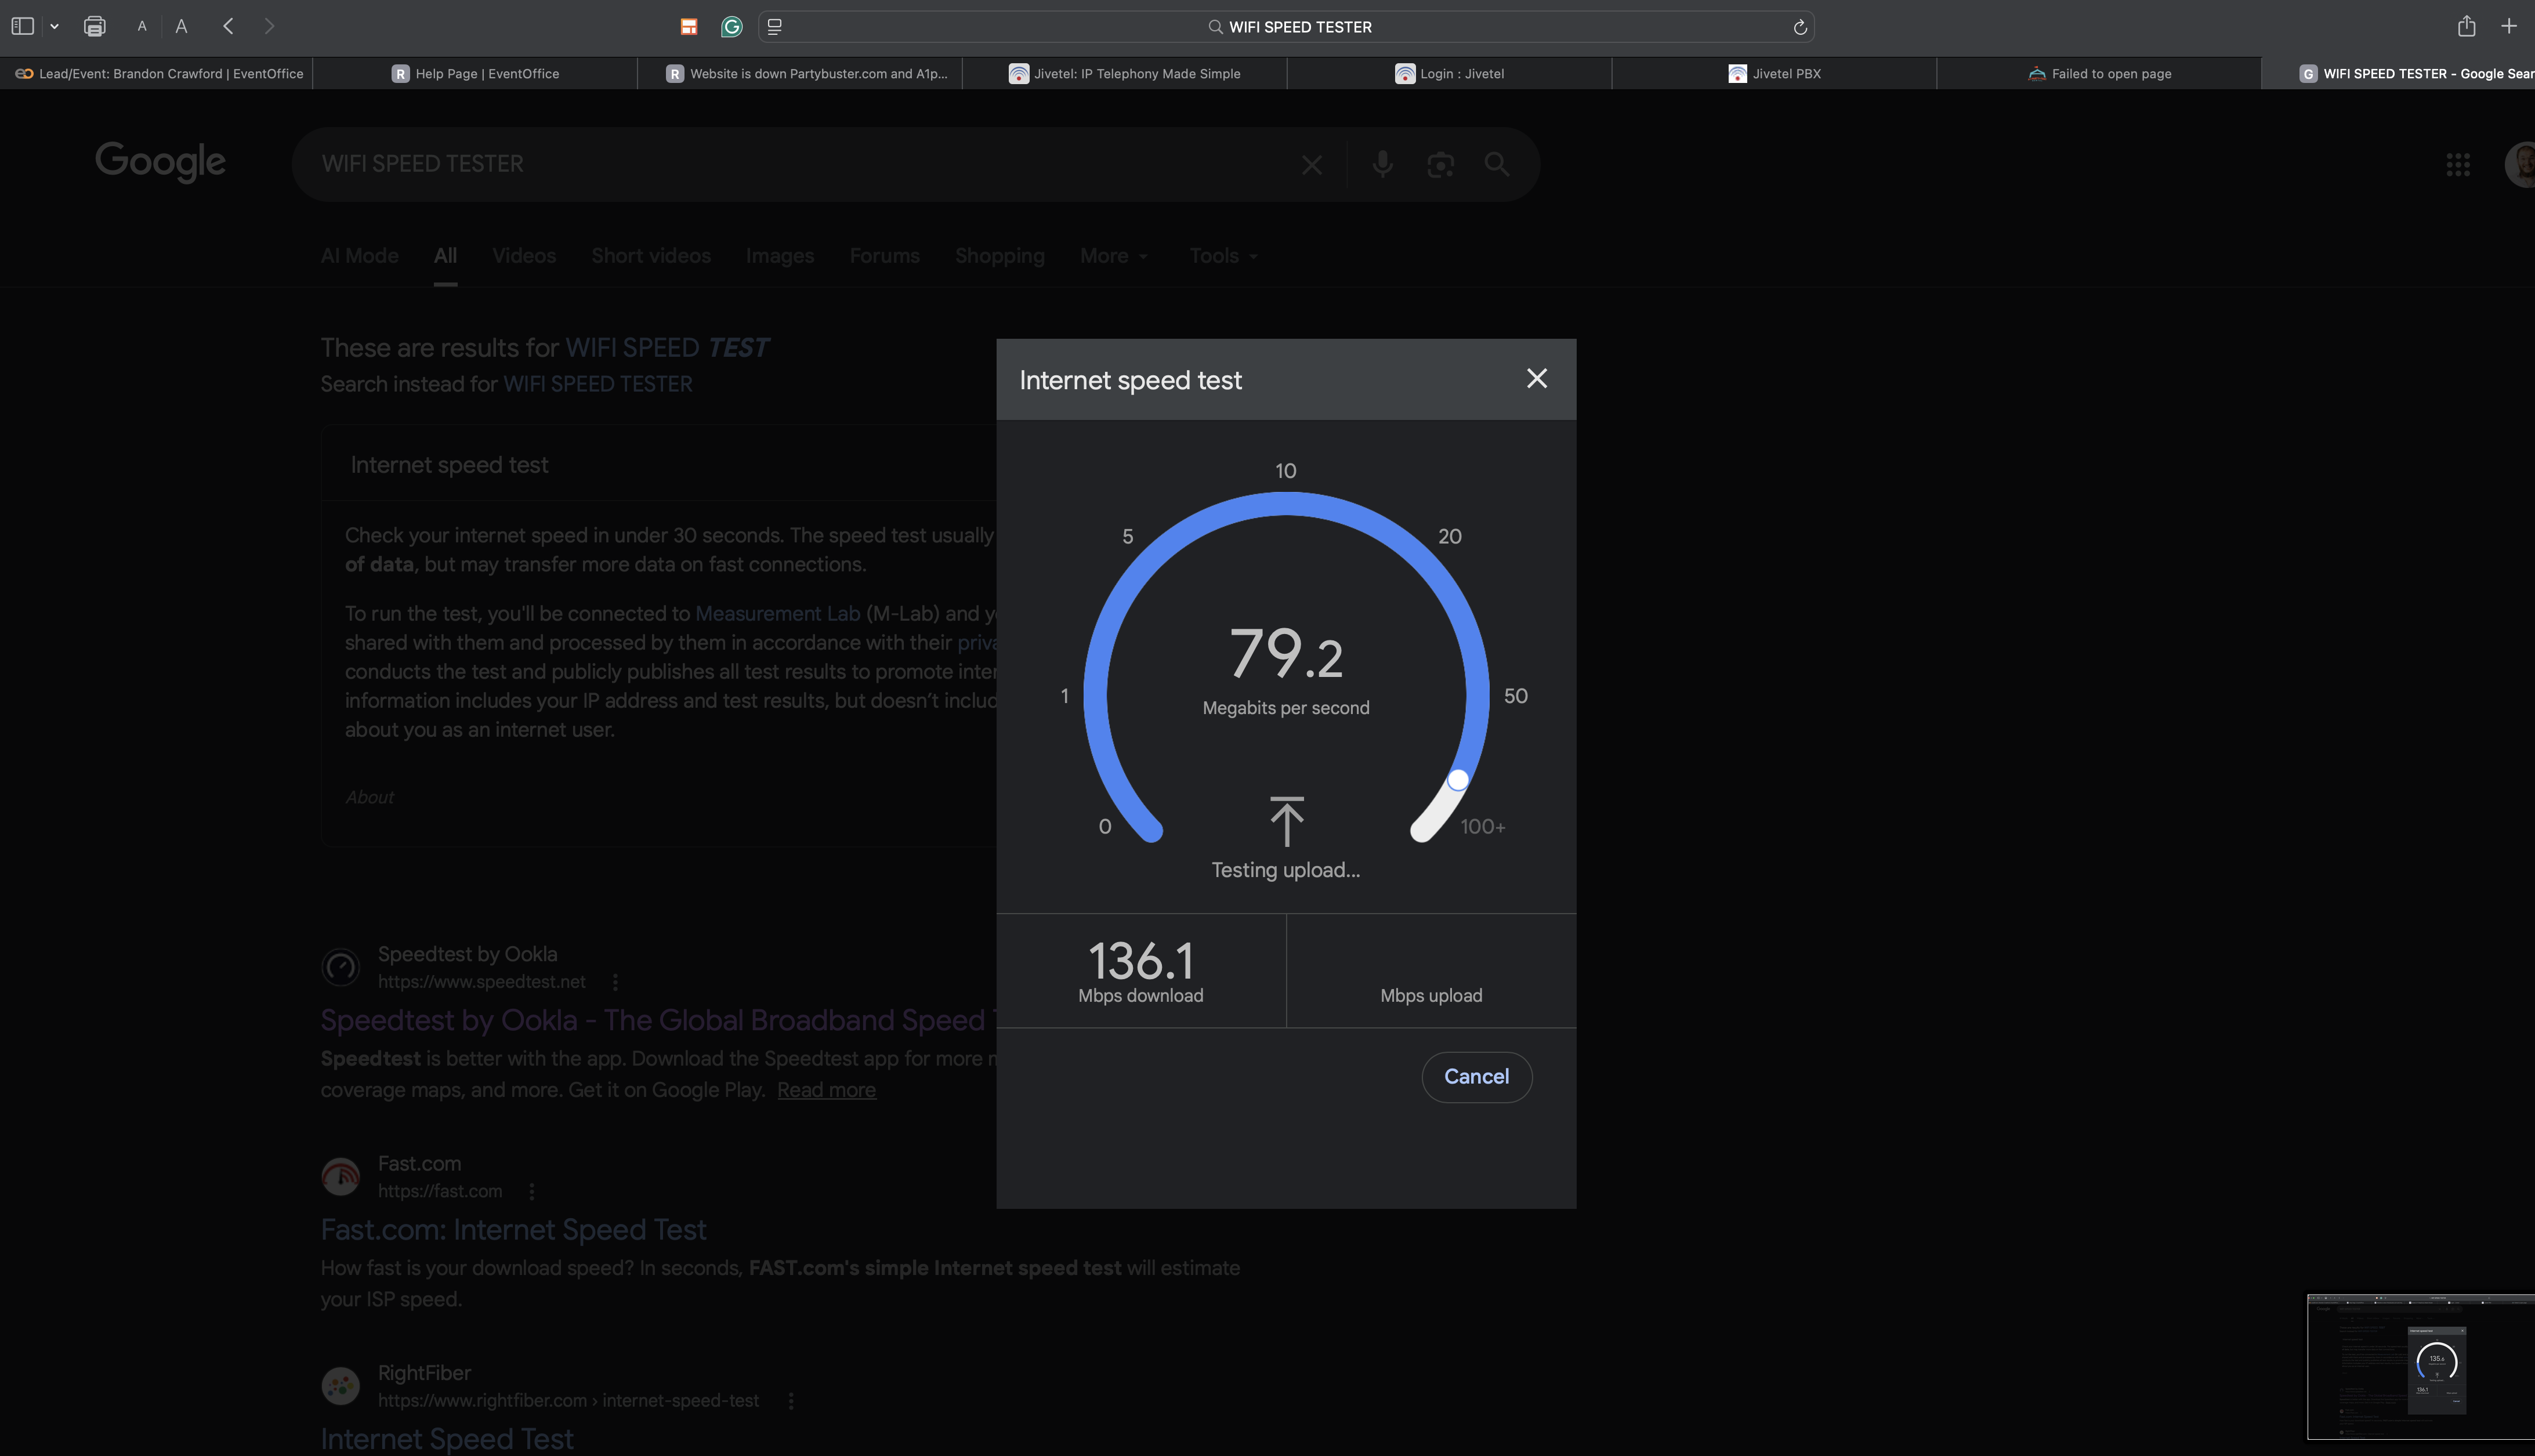The height and width of the screenshot is (1456, 2535).
Task: Switch to Failed to open page tab
Action: pos(2099,74)
